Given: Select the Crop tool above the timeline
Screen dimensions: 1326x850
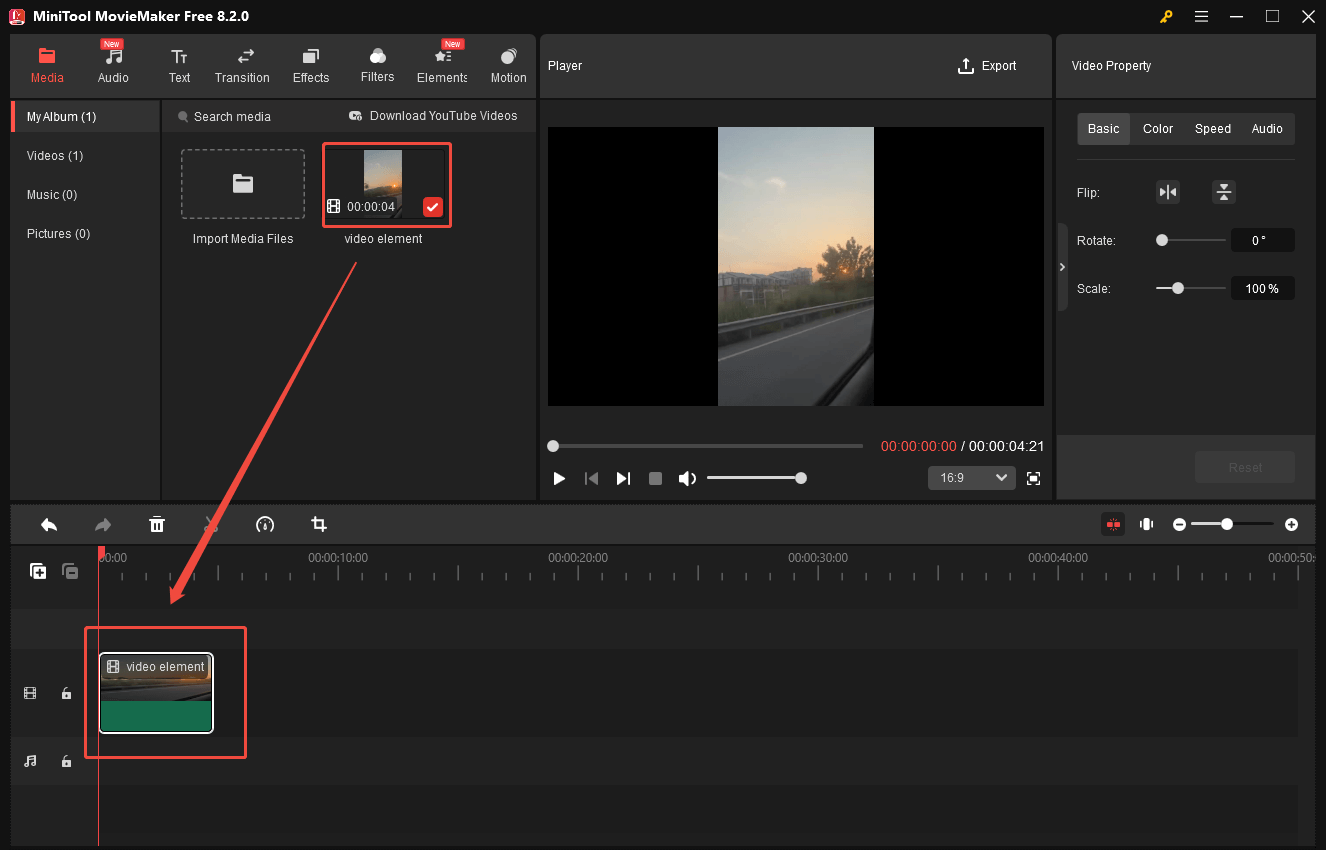Looking at the screenshot, I should 318,524.
